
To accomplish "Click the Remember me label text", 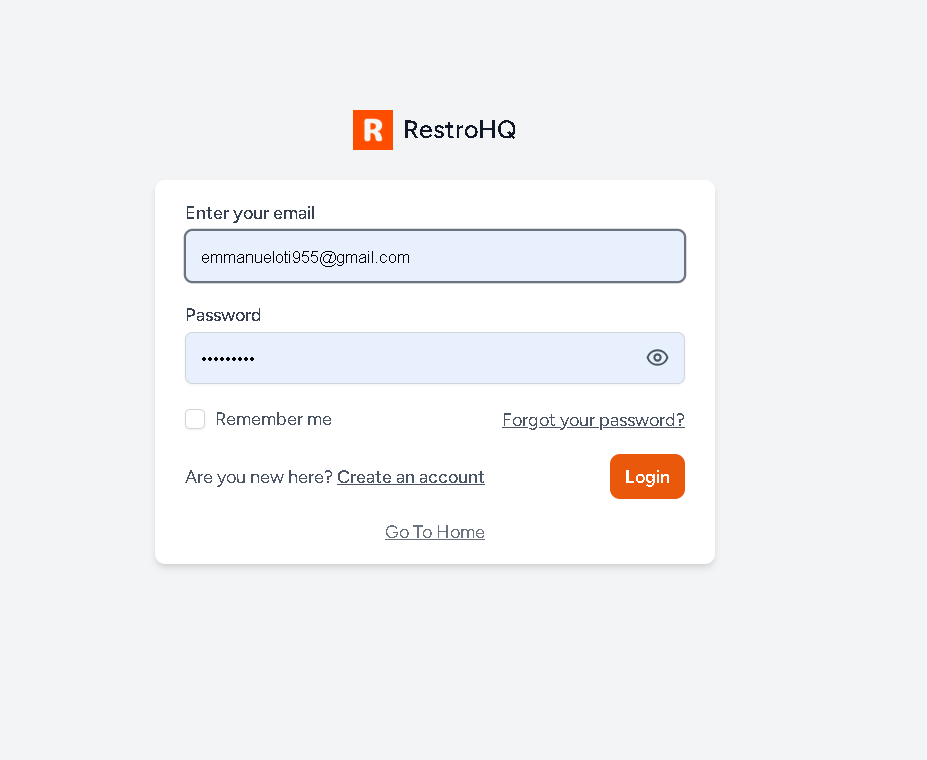I will click(x=273, y=419).
